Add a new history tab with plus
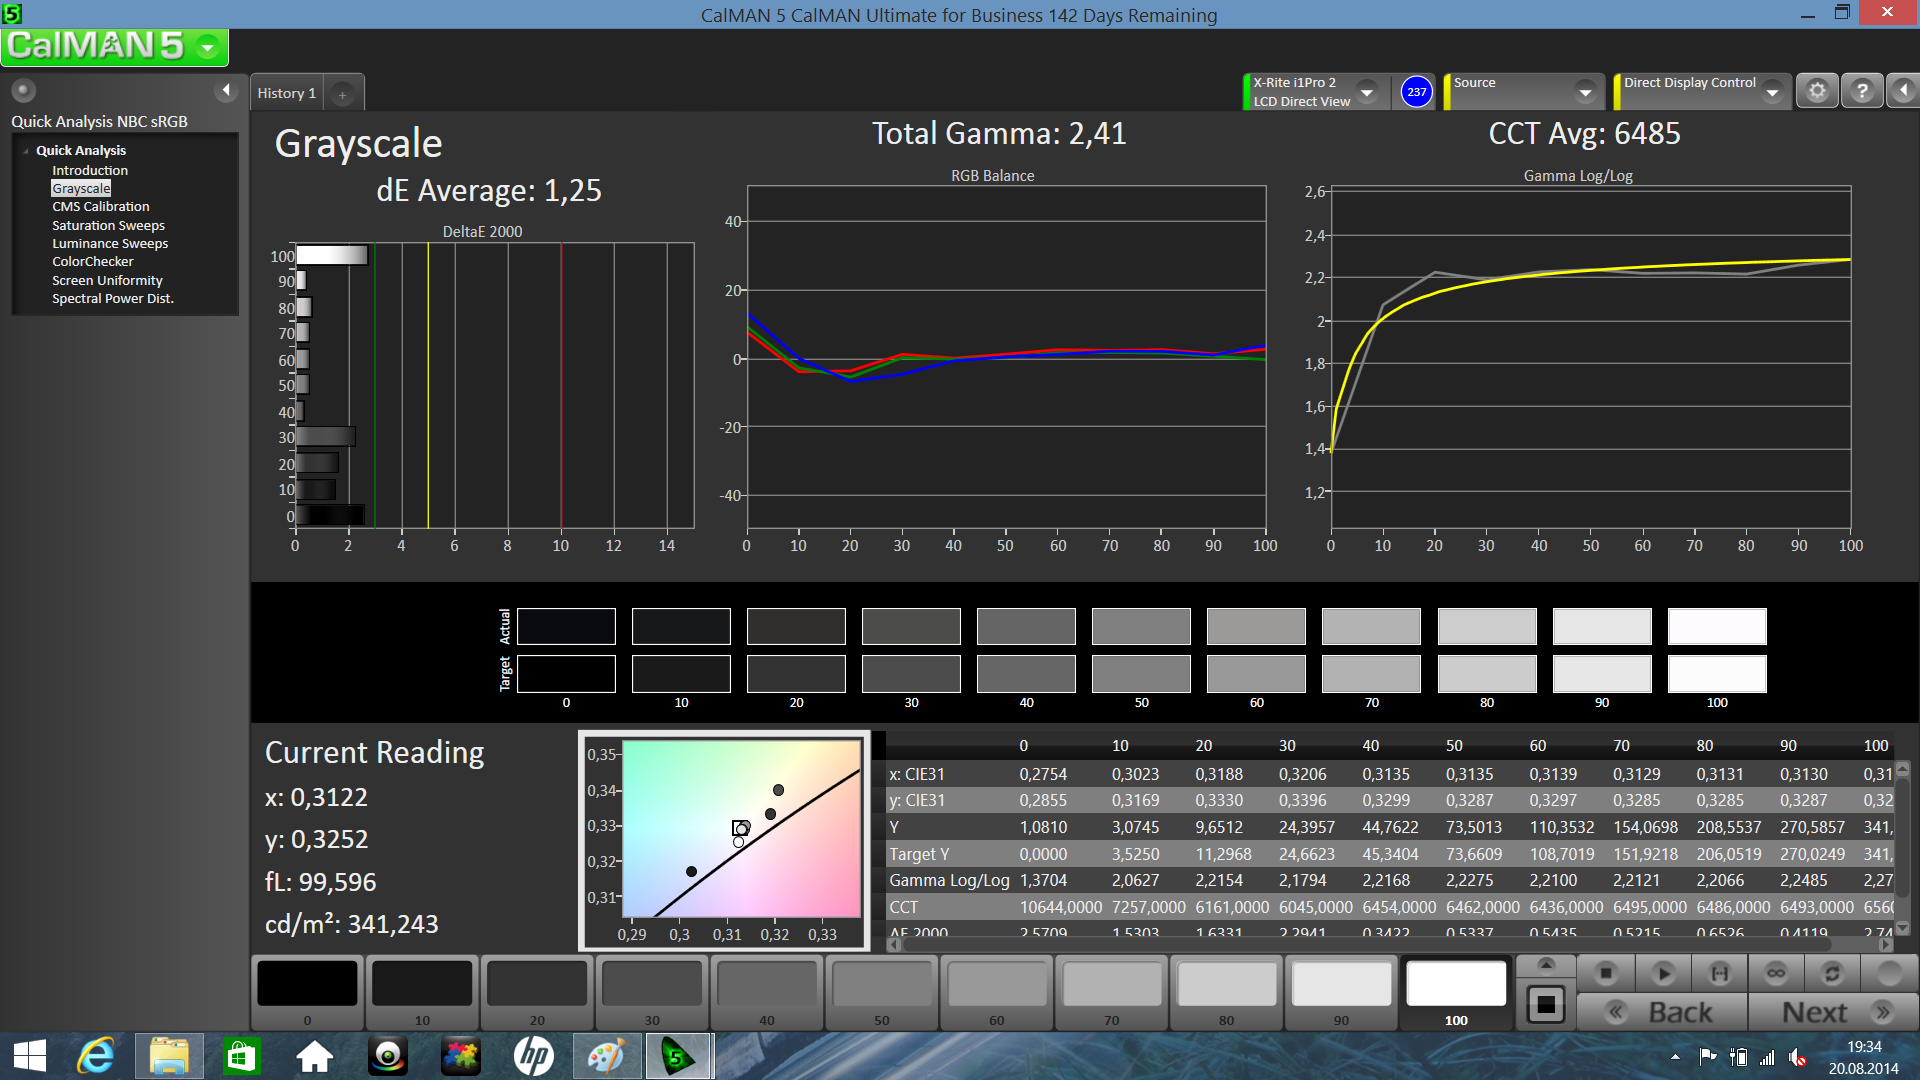The height and width of the screenshot is (1080, 1920). 342,95
